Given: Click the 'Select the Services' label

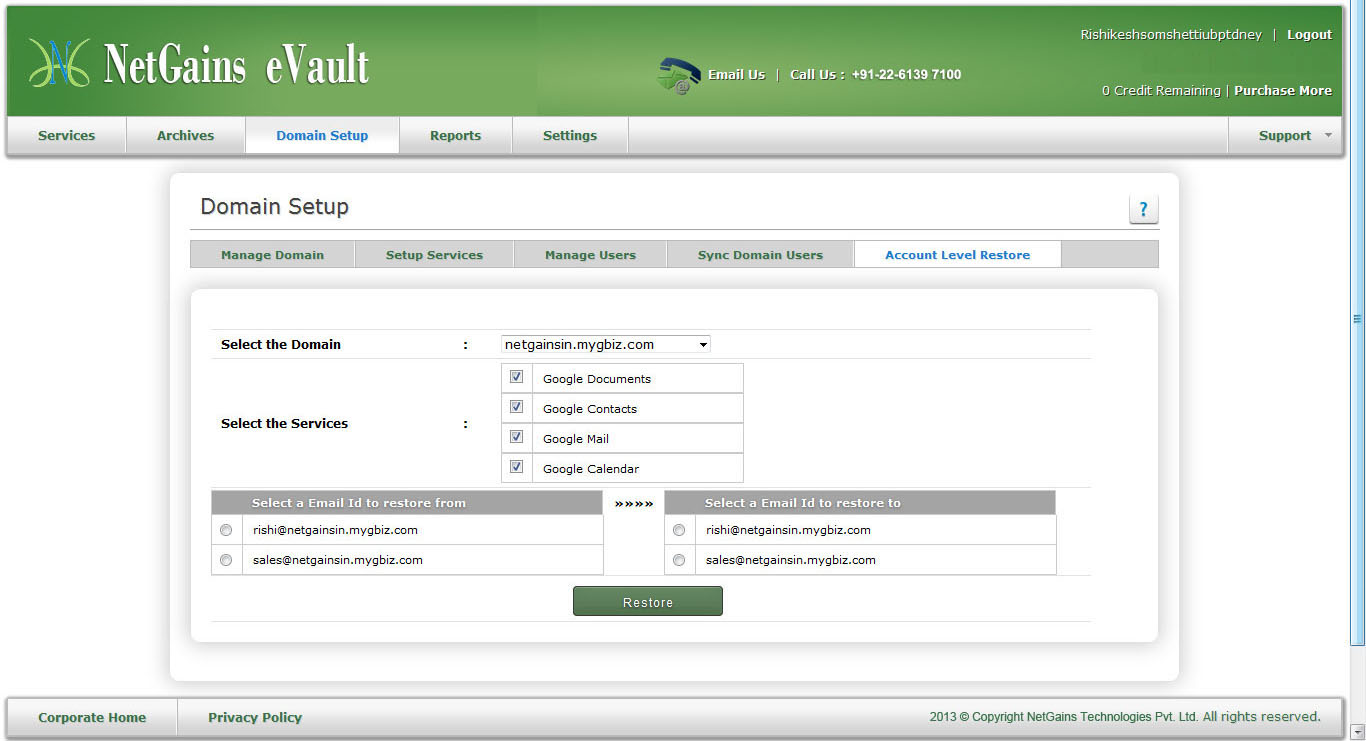Looking at the screenshot, I should point(284,424).
